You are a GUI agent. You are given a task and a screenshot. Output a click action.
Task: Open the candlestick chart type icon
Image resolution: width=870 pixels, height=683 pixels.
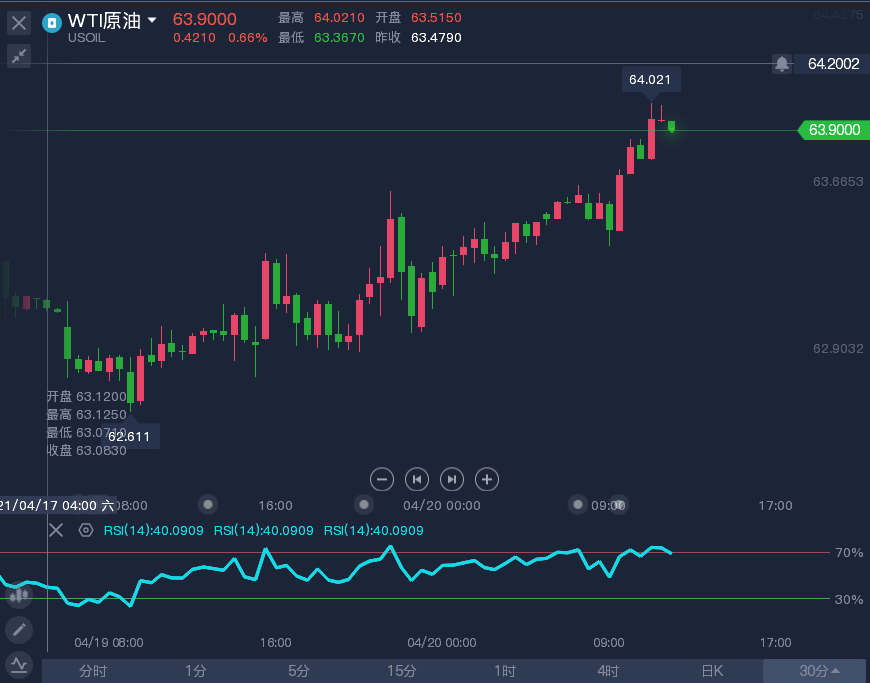pos(19,596)
